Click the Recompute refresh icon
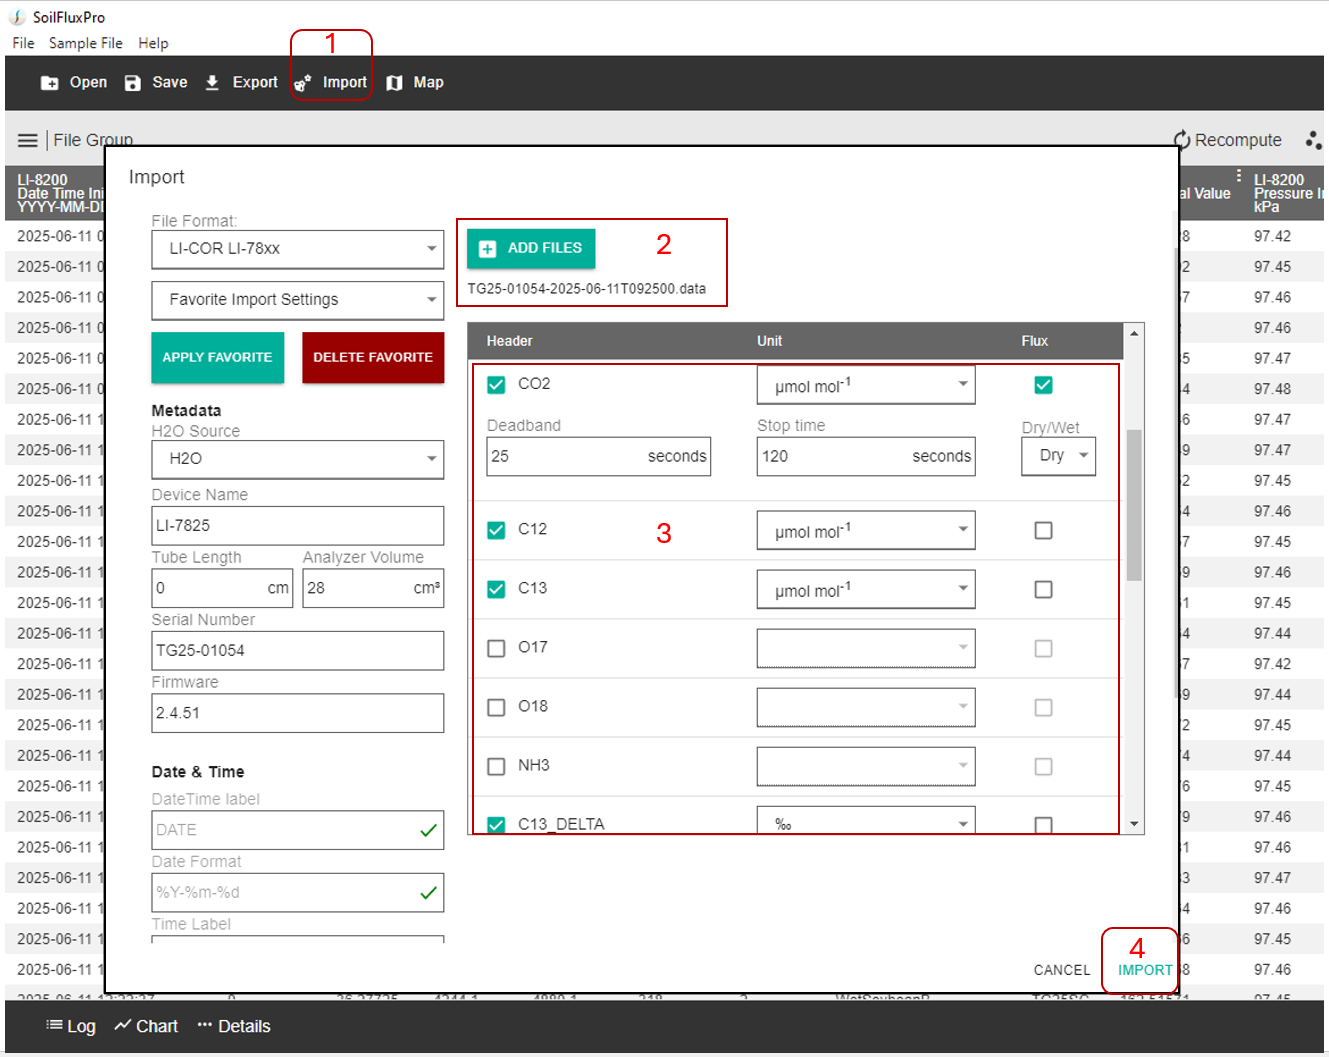The height and width of the screenshot is (1057, 1329). click(x=1181, y=140)
